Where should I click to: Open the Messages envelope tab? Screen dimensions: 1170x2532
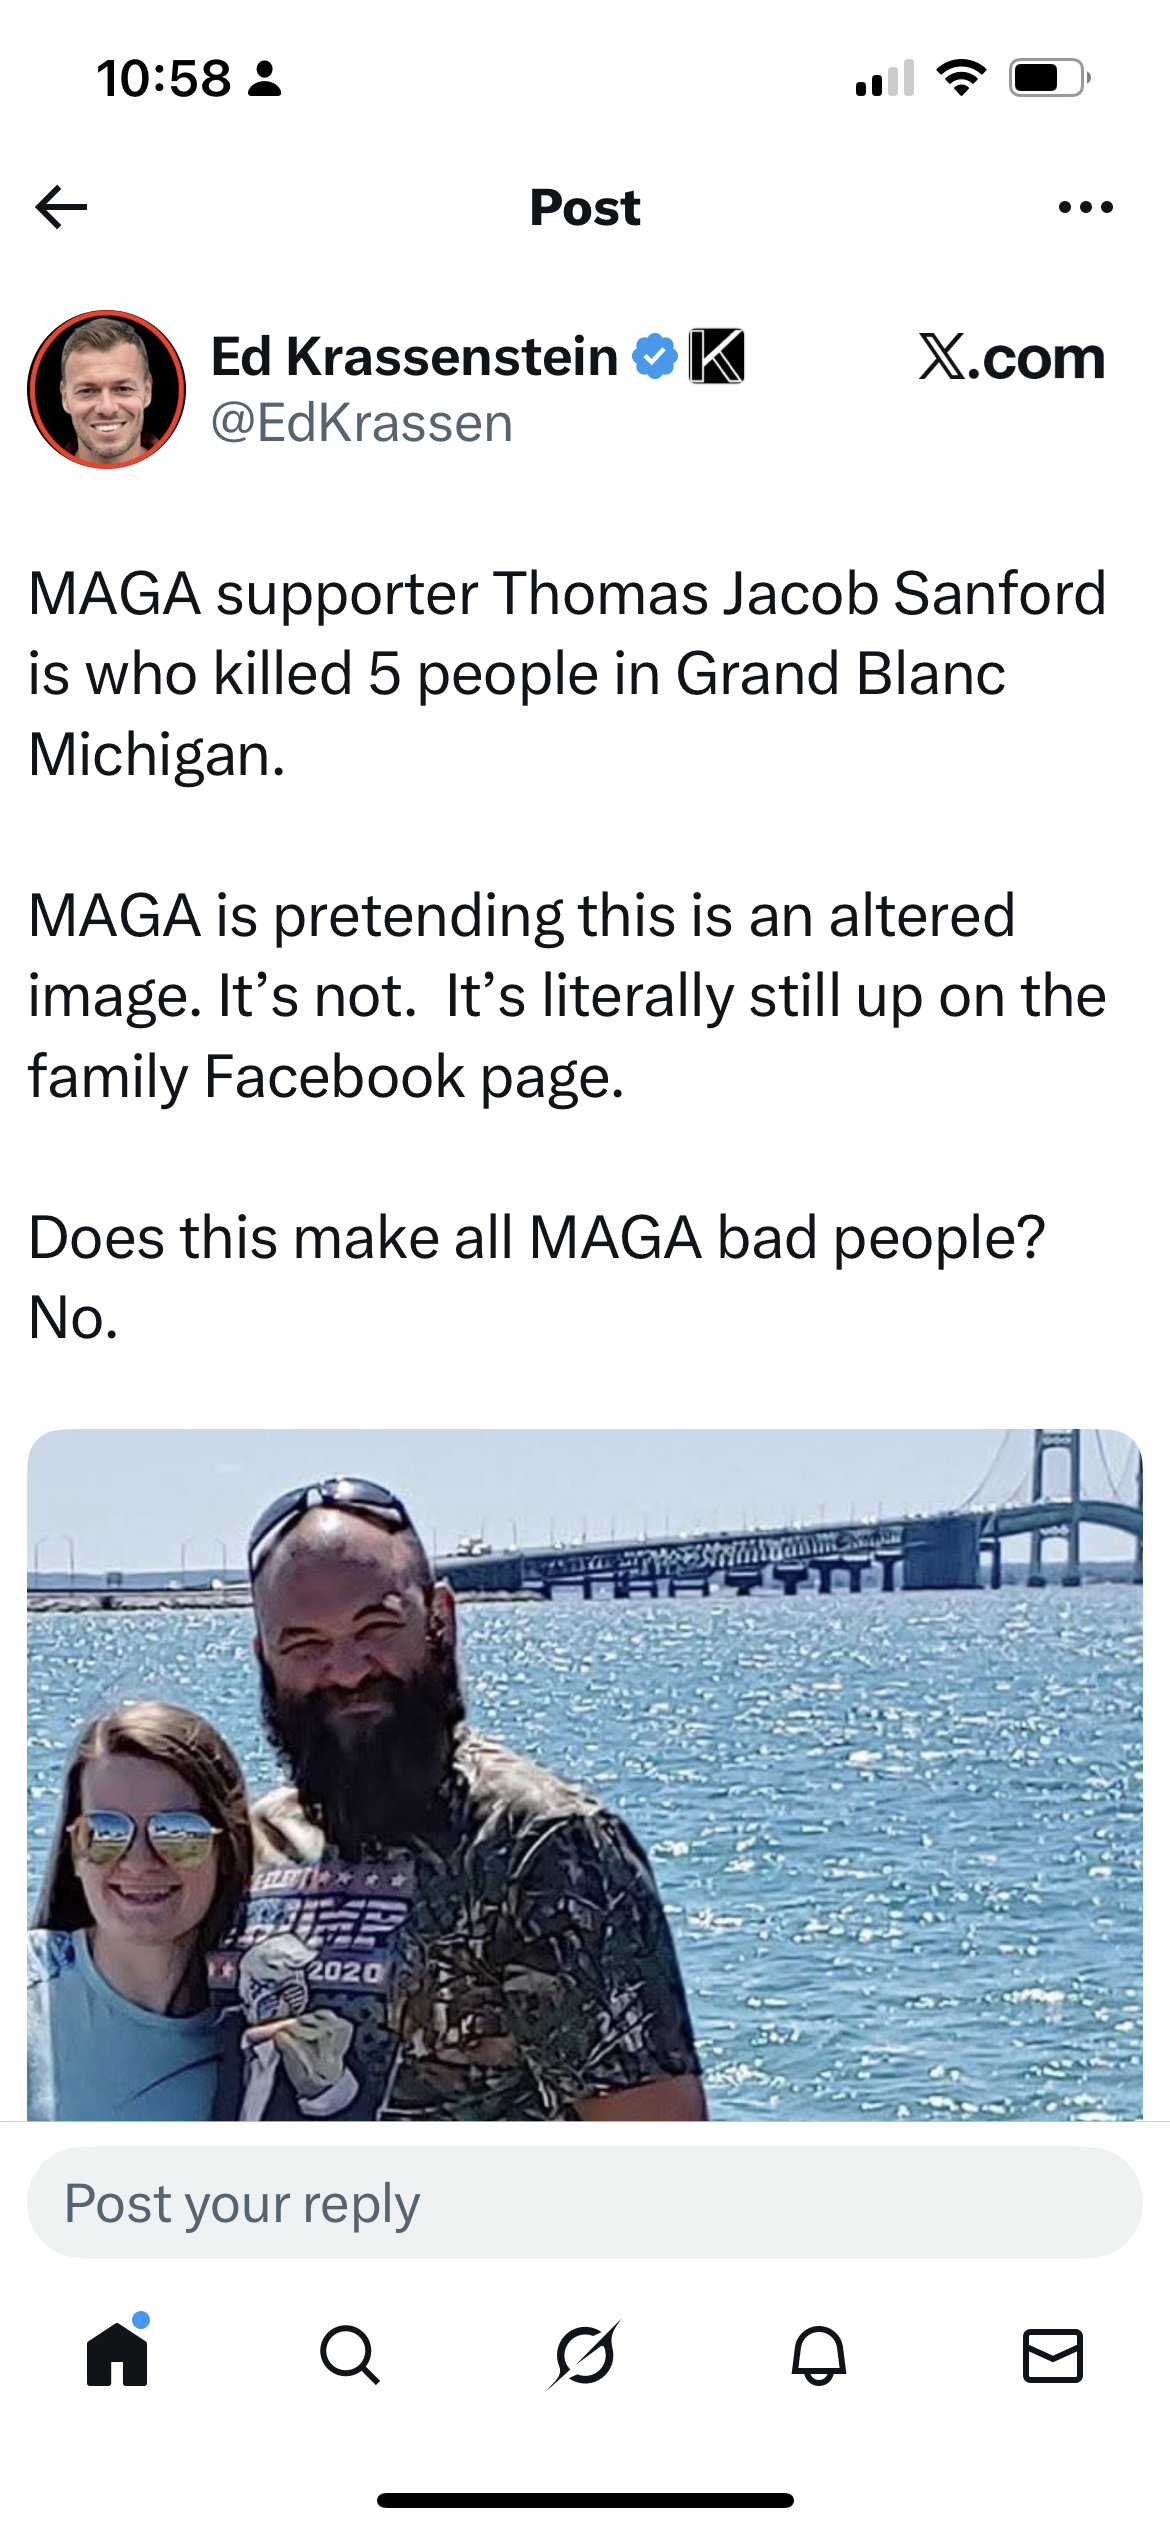(1053, 2354)
